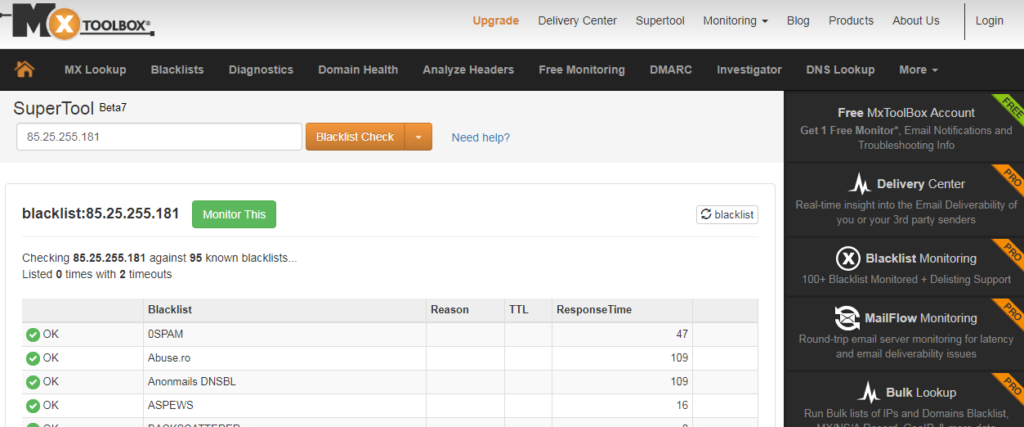
Task: Open Analyze Headers tab
Action: pos(468,70)
